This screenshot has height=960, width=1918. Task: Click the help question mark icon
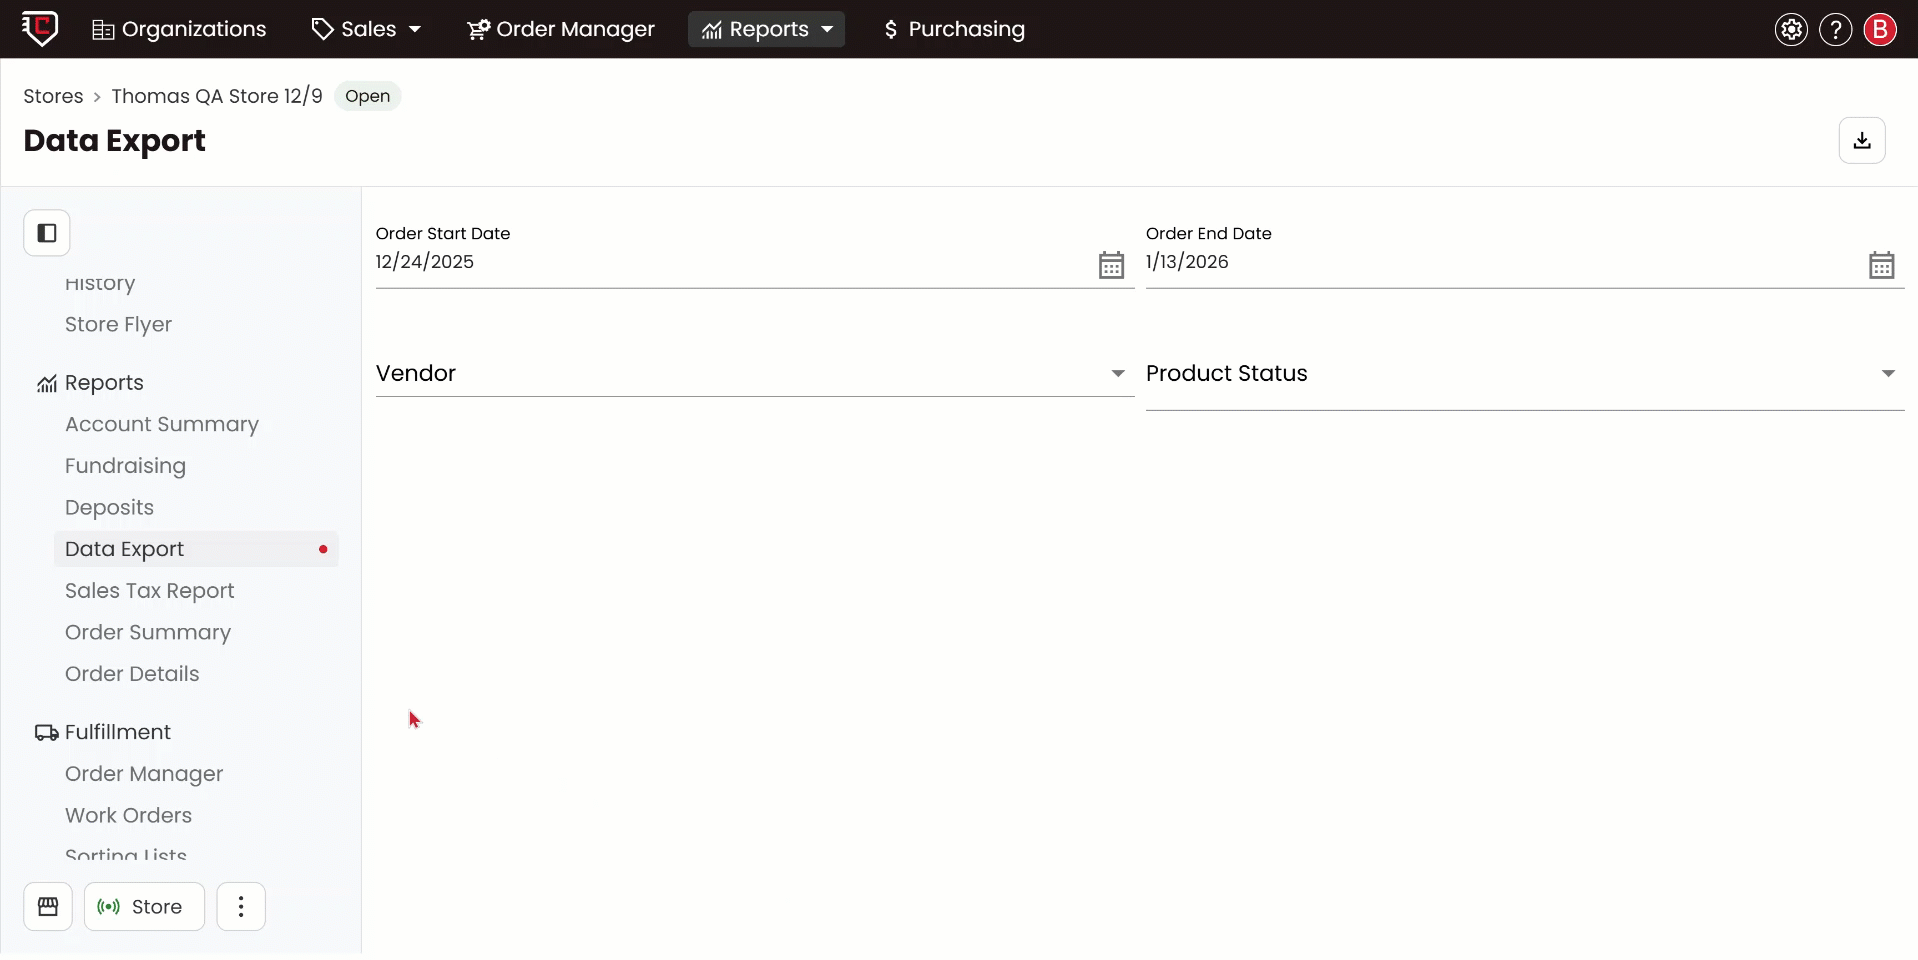(x=1835, y=30)
